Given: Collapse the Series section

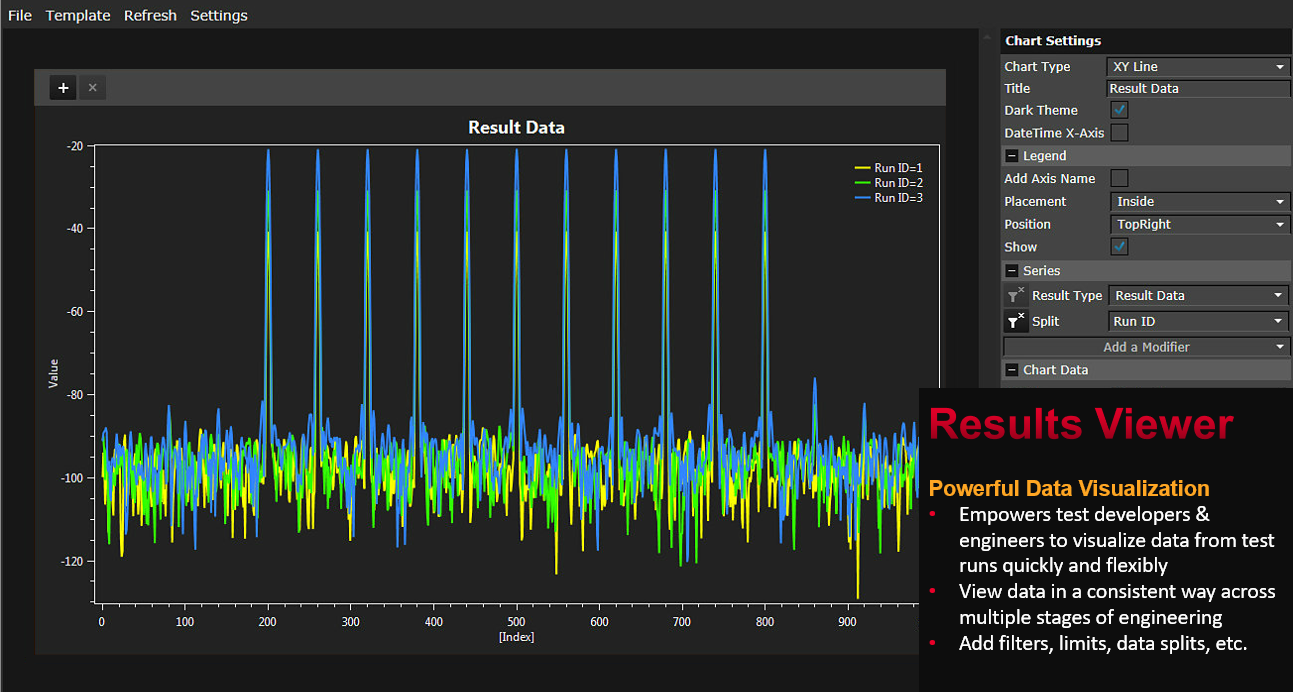Looking at the screenshot, I should [x=1012, y=271].
